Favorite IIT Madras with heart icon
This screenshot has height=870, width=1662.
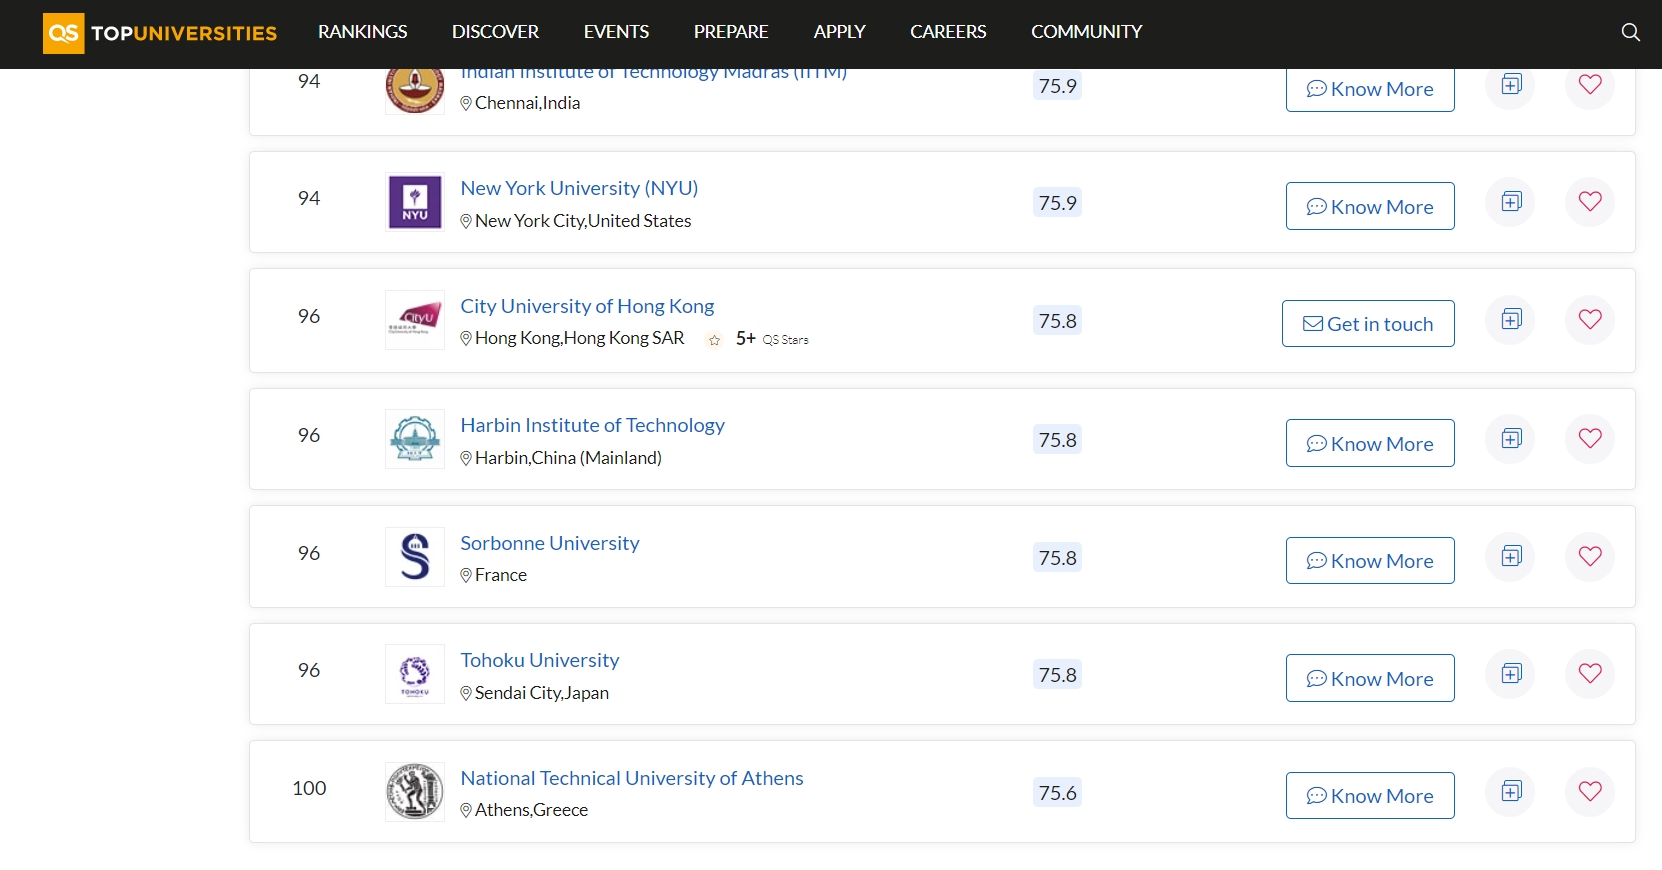tap(1590, 84)
